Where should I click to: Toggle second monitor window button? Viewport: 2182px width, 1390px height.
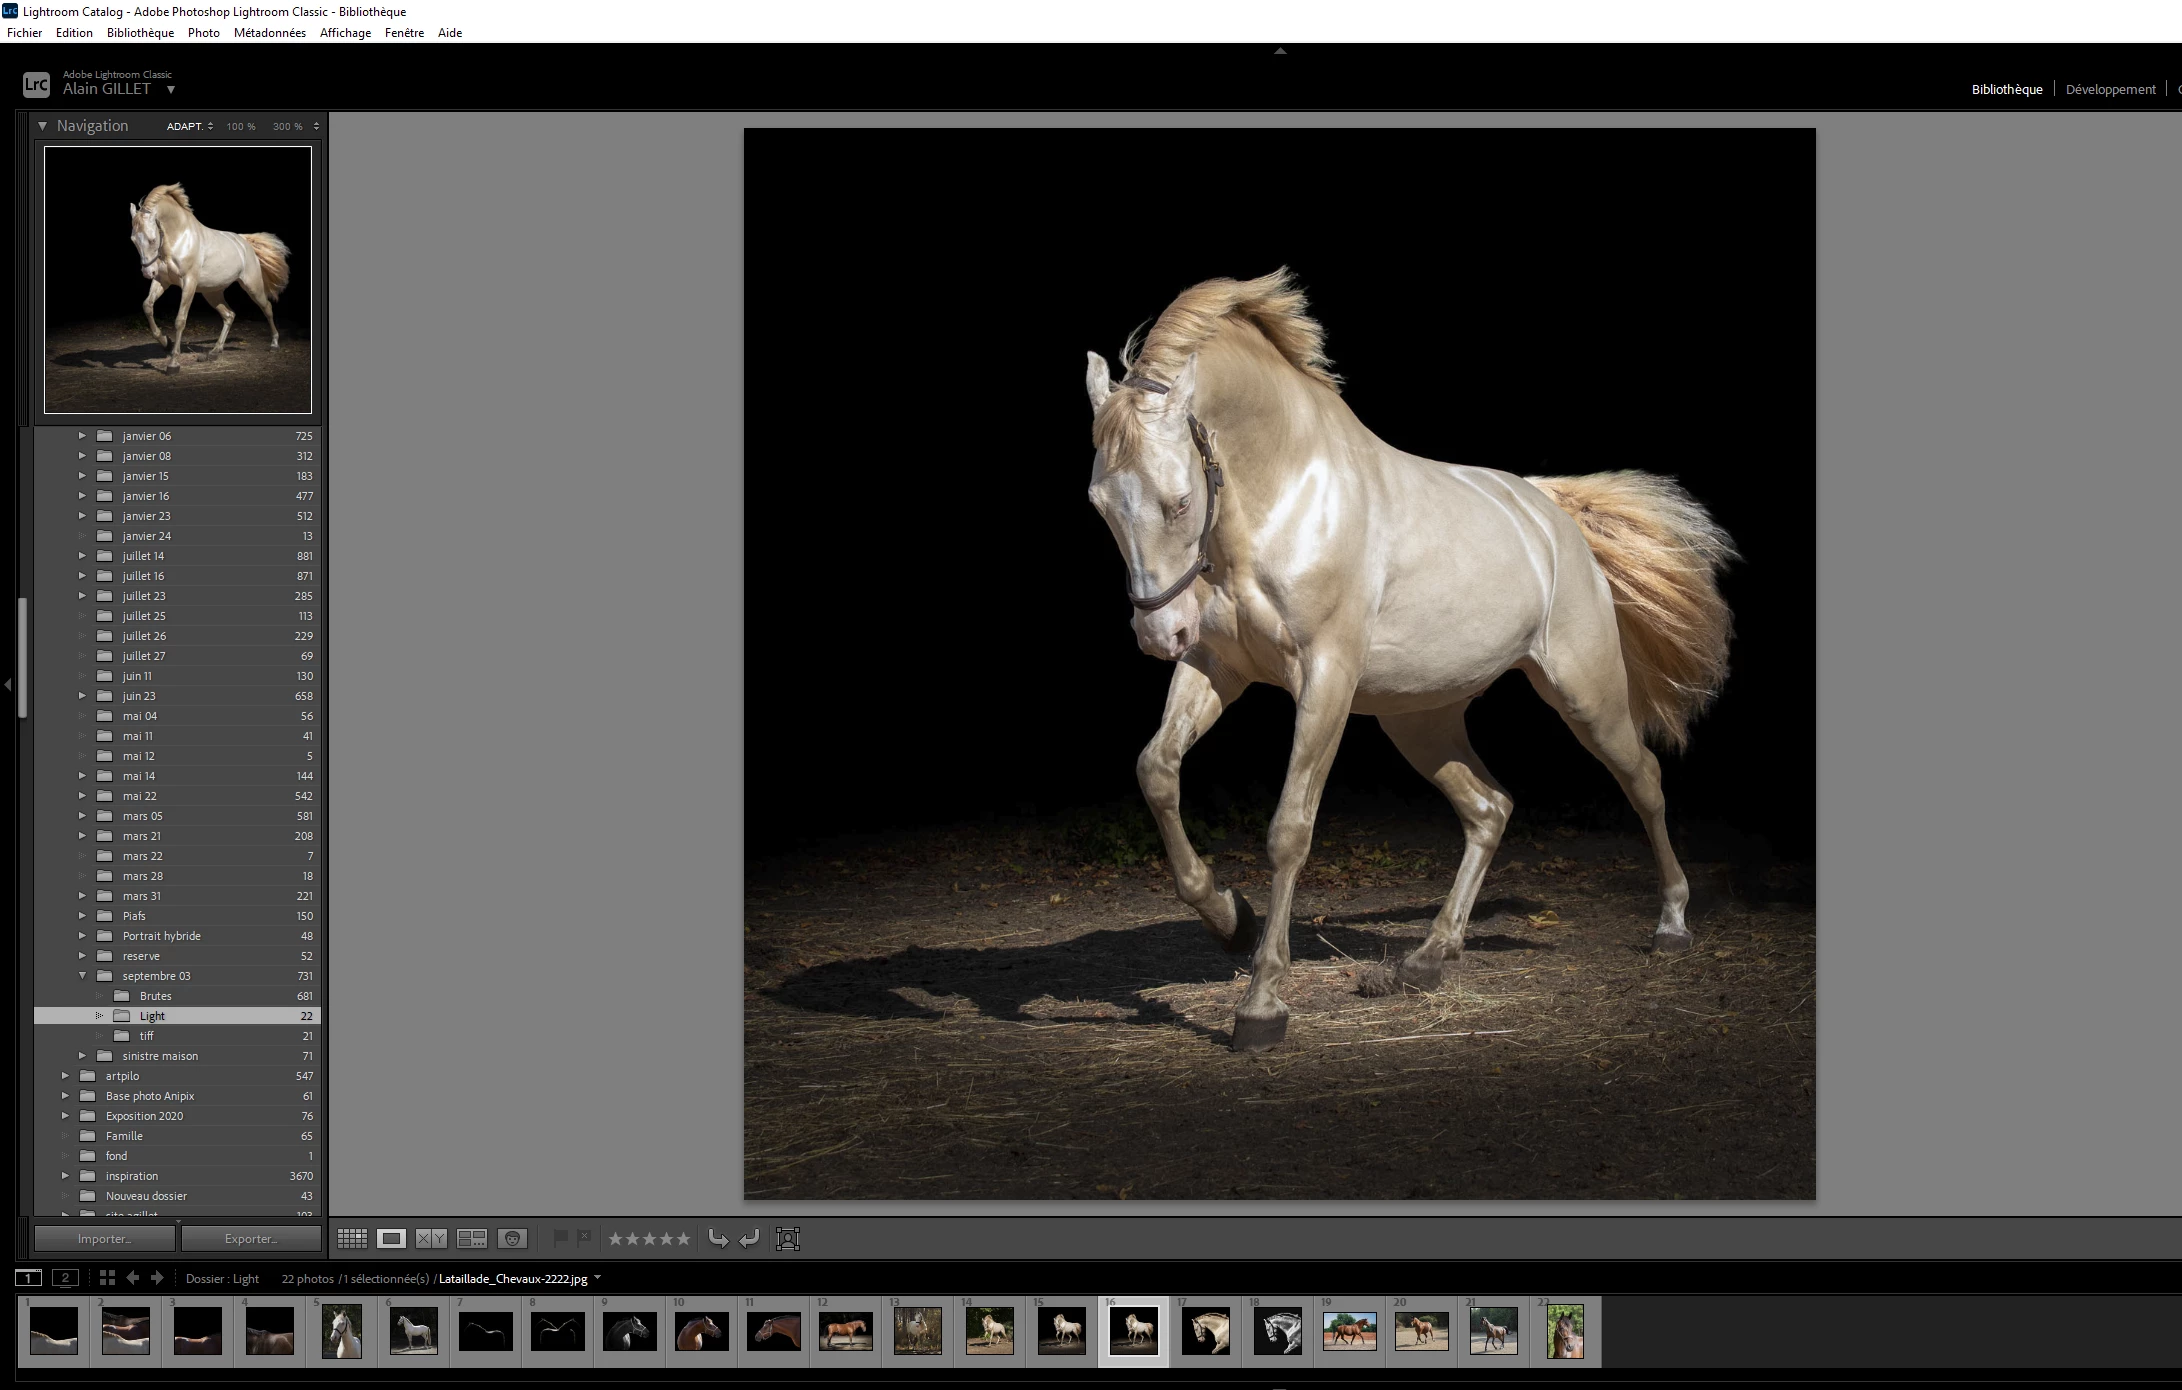tap(65, 1278)
